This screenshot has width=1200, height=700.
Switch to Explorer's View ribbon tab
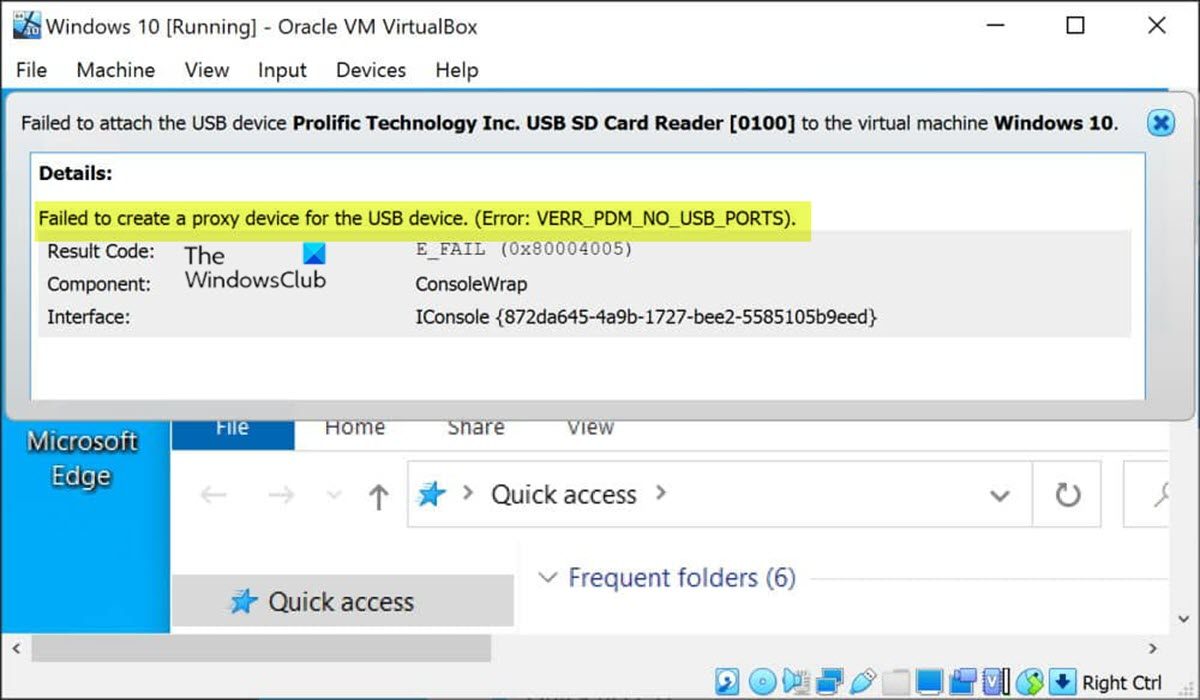click(590, 428)
